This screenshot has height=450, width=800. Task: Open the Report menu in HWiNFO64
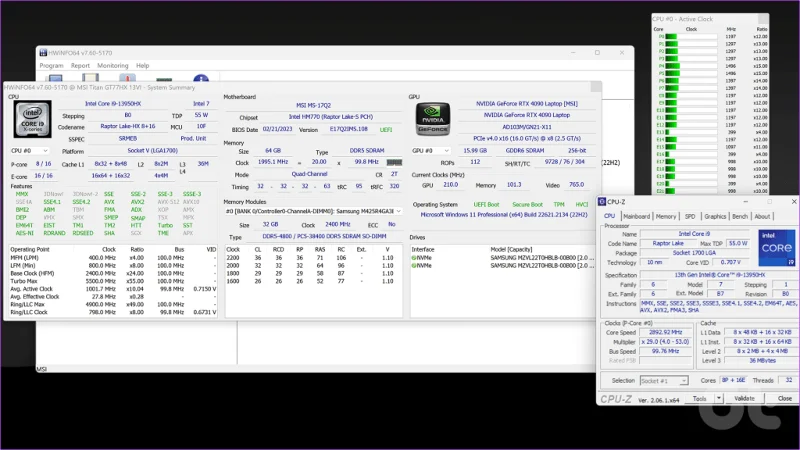pyautogui.click(x=80, y=65)
